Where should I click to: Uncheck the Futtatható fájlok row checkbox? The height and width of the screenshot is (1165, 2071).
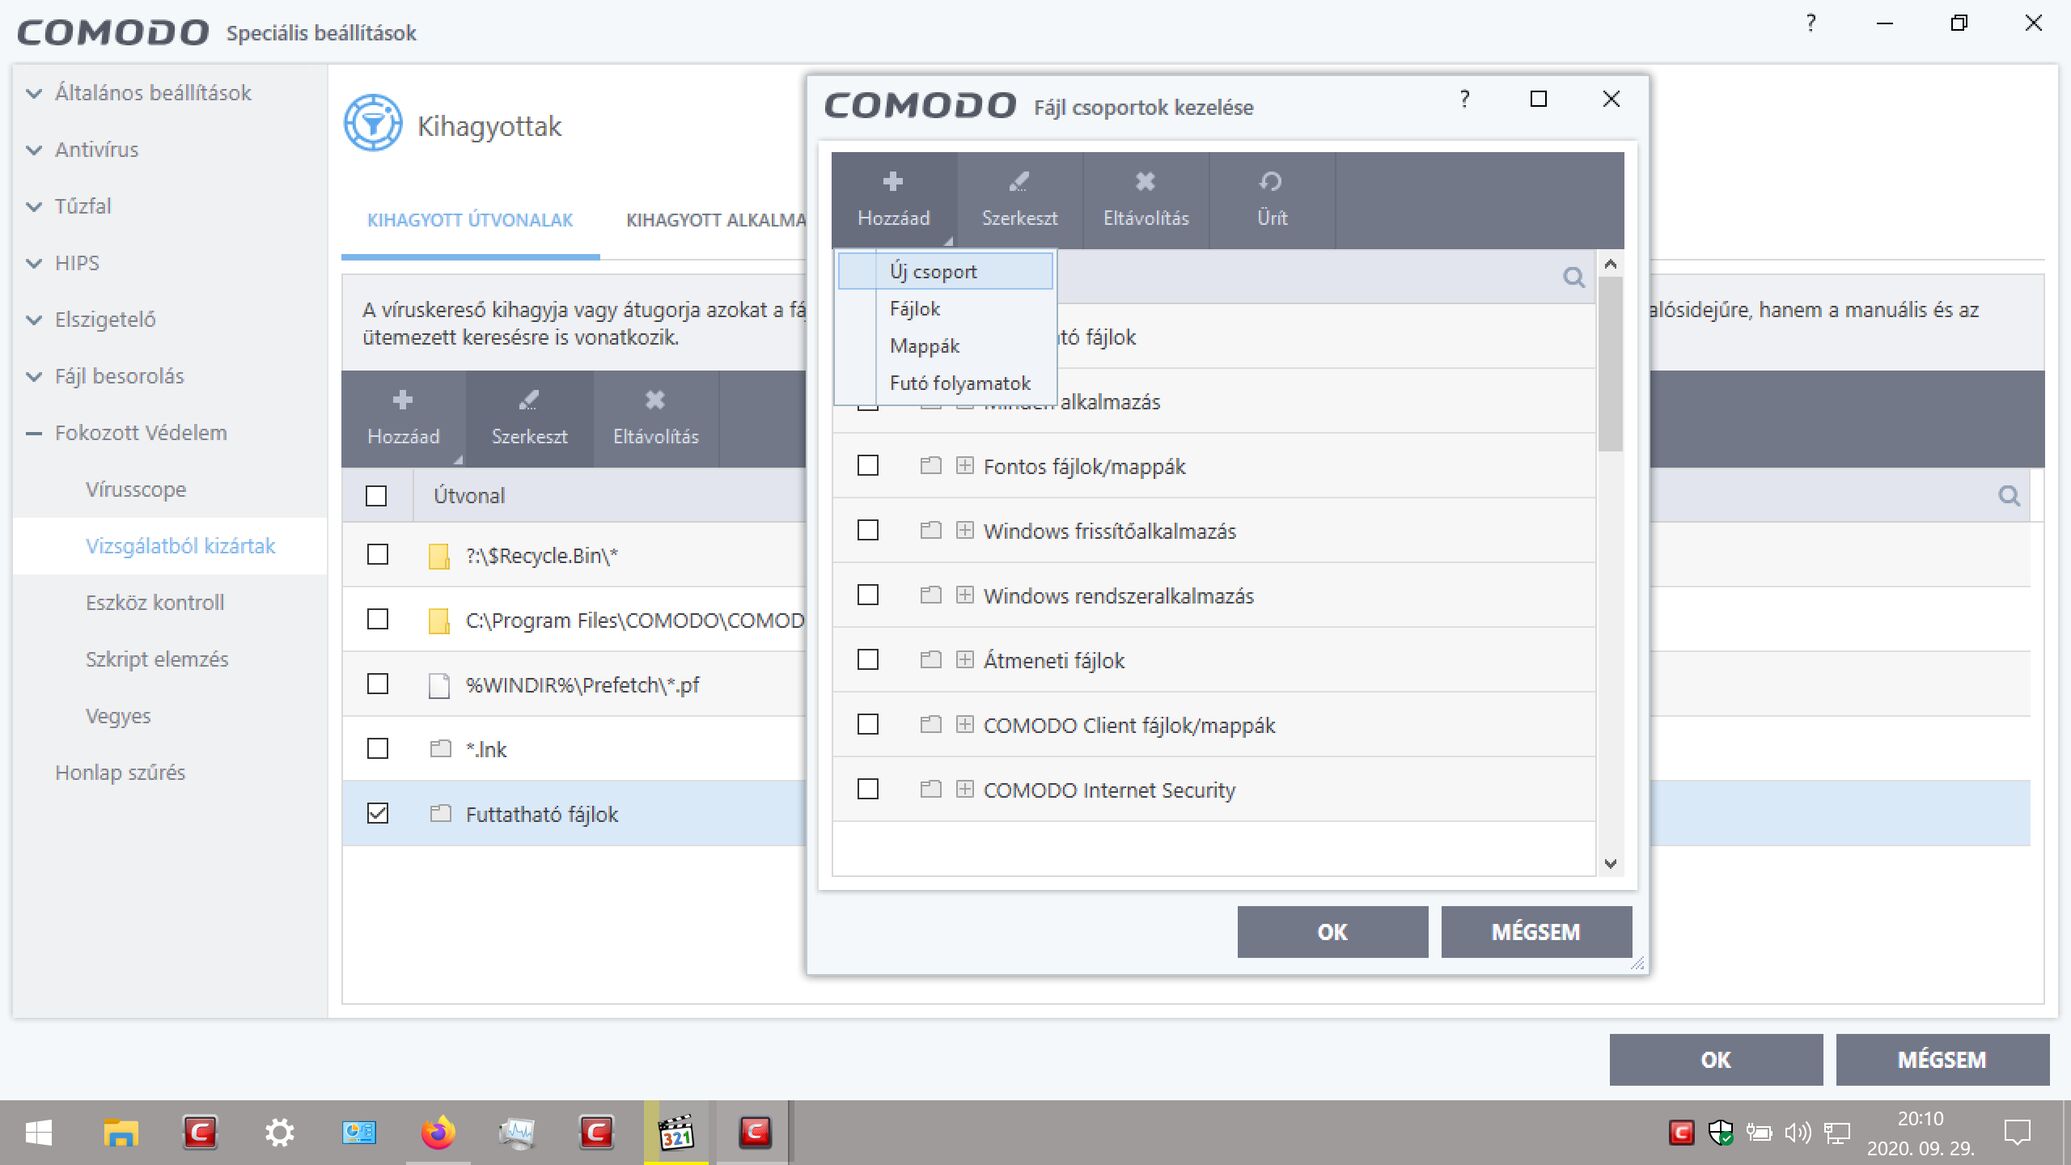377,814
